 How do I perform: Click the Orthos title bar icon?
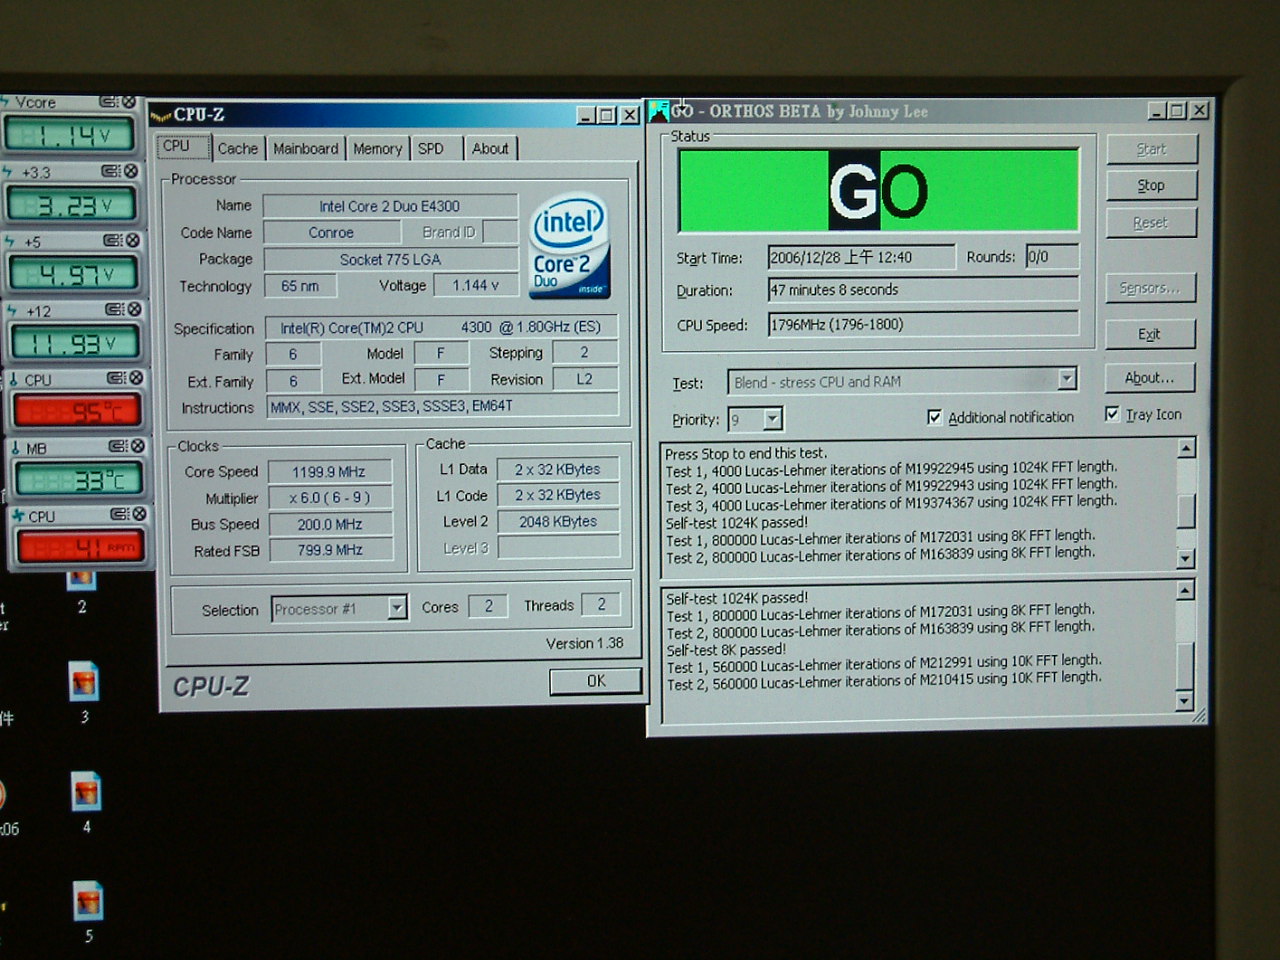[x=659, y=111]
